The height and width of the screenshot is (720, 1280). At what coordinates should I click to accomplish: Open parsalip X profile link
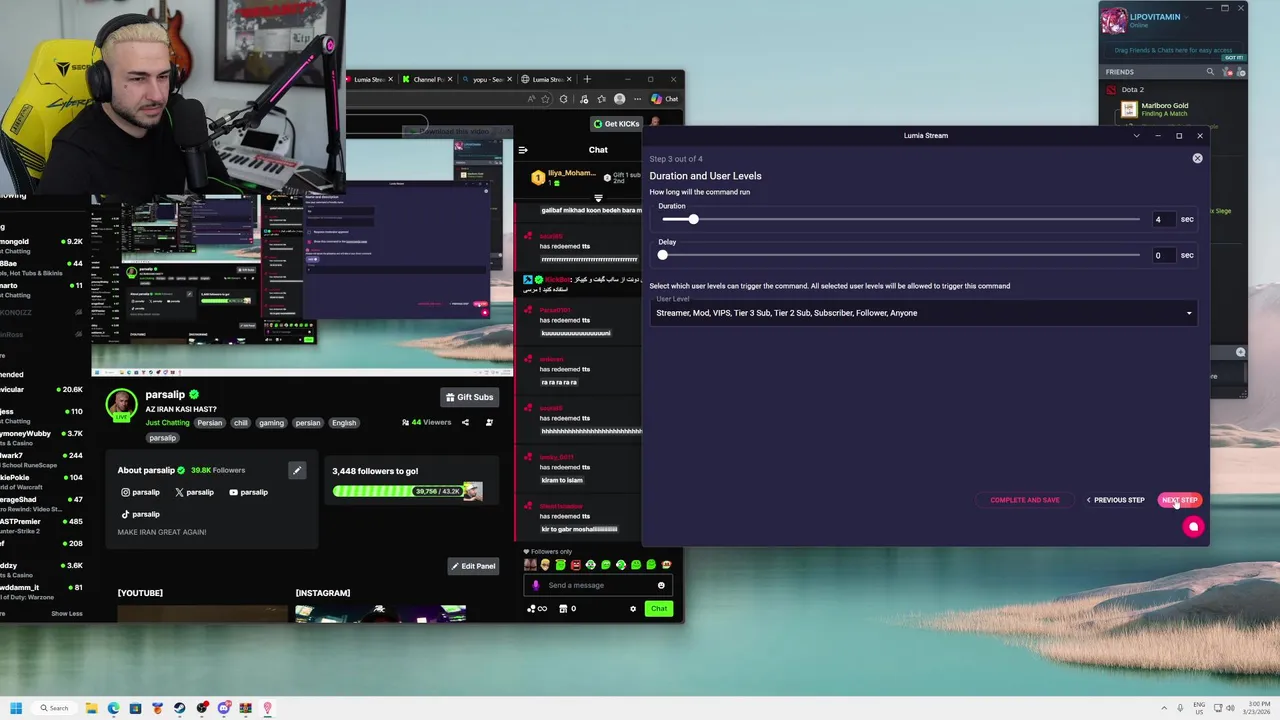pyautogui.click(x=194, y=492)
